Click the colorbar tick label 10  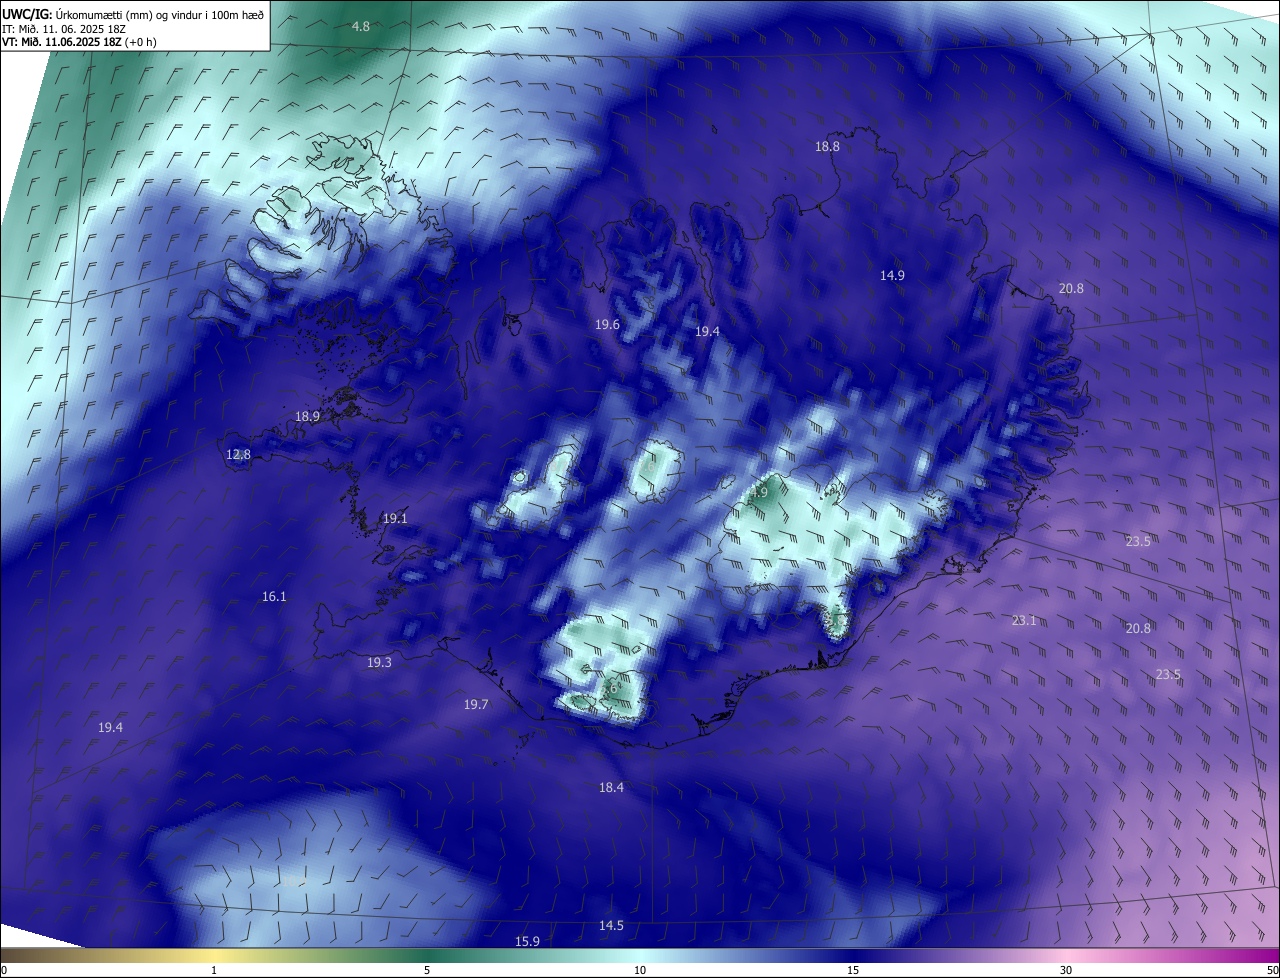point(640,971)
